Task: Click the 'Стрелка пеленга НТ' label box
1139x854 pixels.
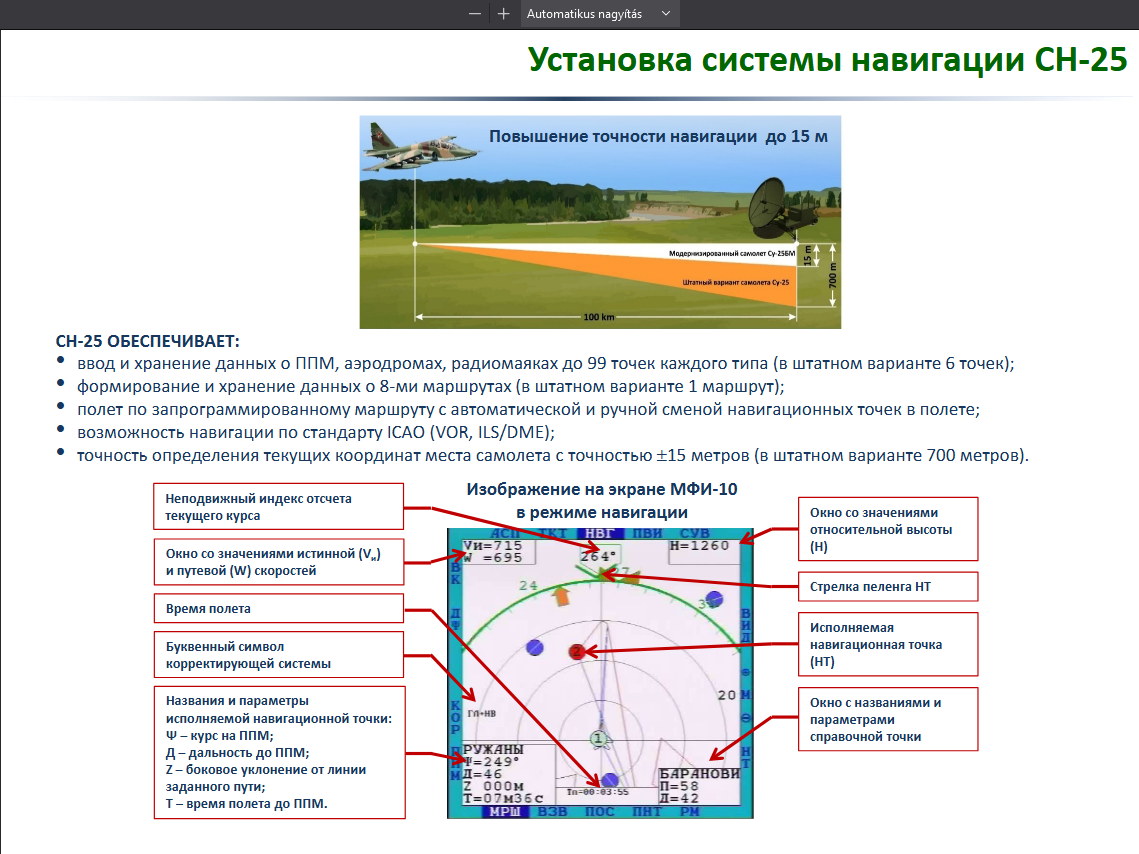Action: [888, 587]
